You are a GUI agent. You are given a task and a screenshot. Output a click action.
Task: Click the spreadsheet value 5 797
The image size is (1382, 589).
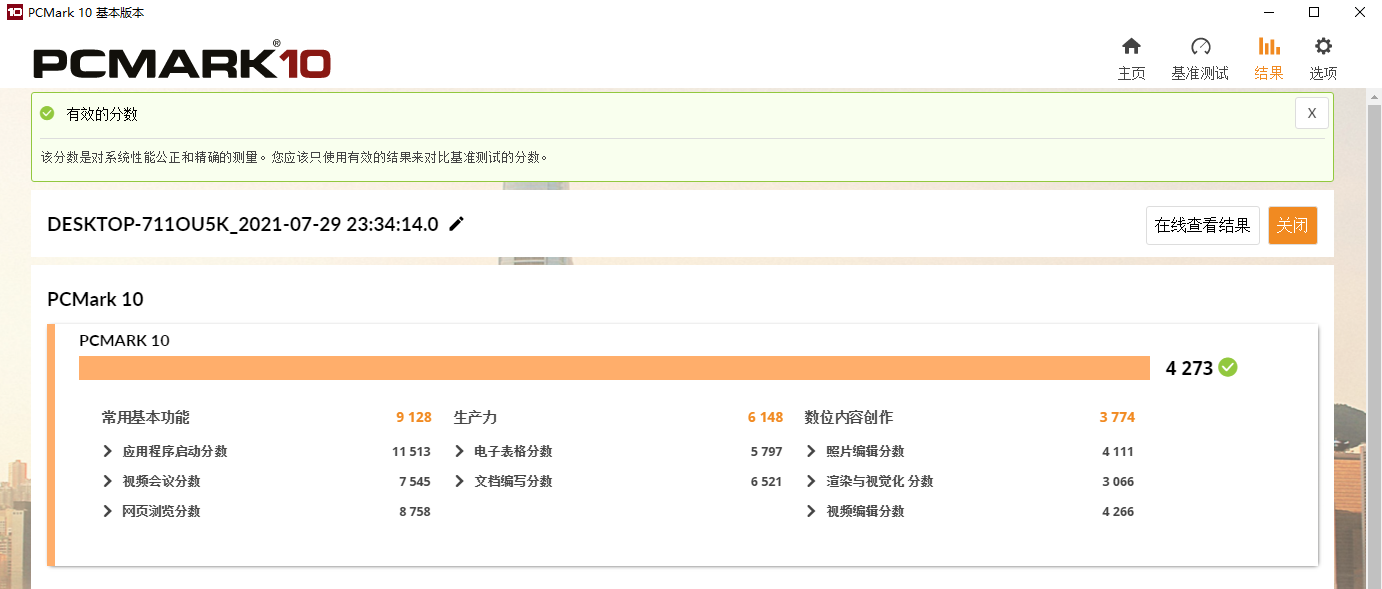(x=767, y=452)
